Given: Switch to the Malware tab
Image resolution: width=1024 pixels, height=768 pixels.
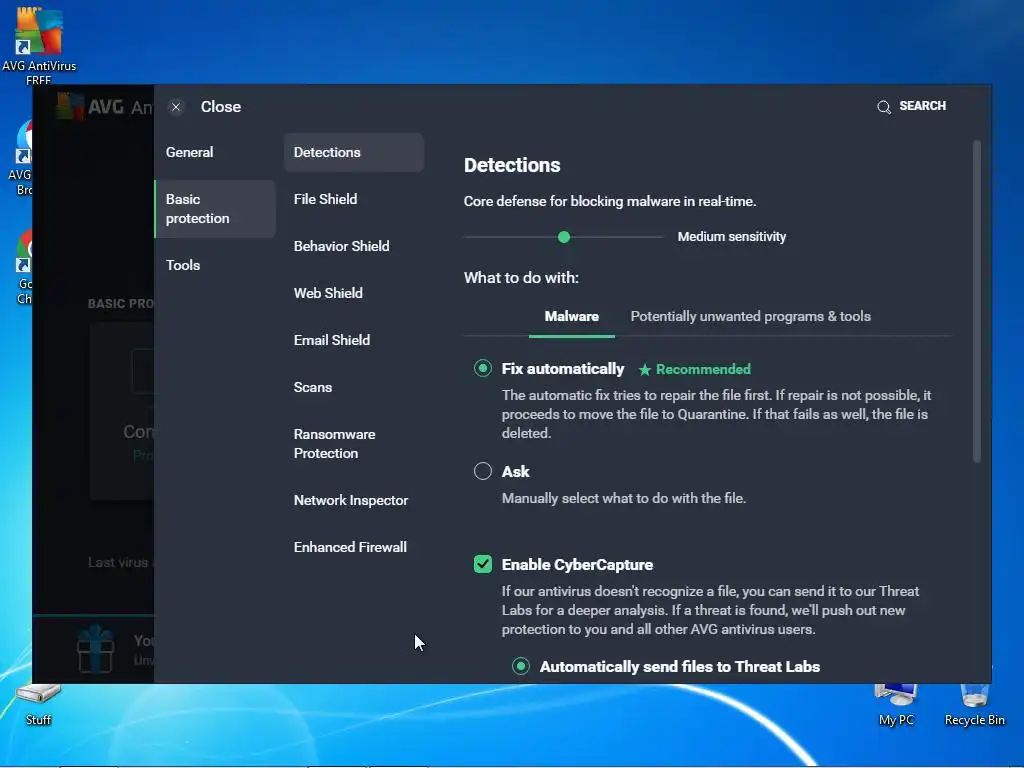Looking at the screenshot, I should [571, 317].
